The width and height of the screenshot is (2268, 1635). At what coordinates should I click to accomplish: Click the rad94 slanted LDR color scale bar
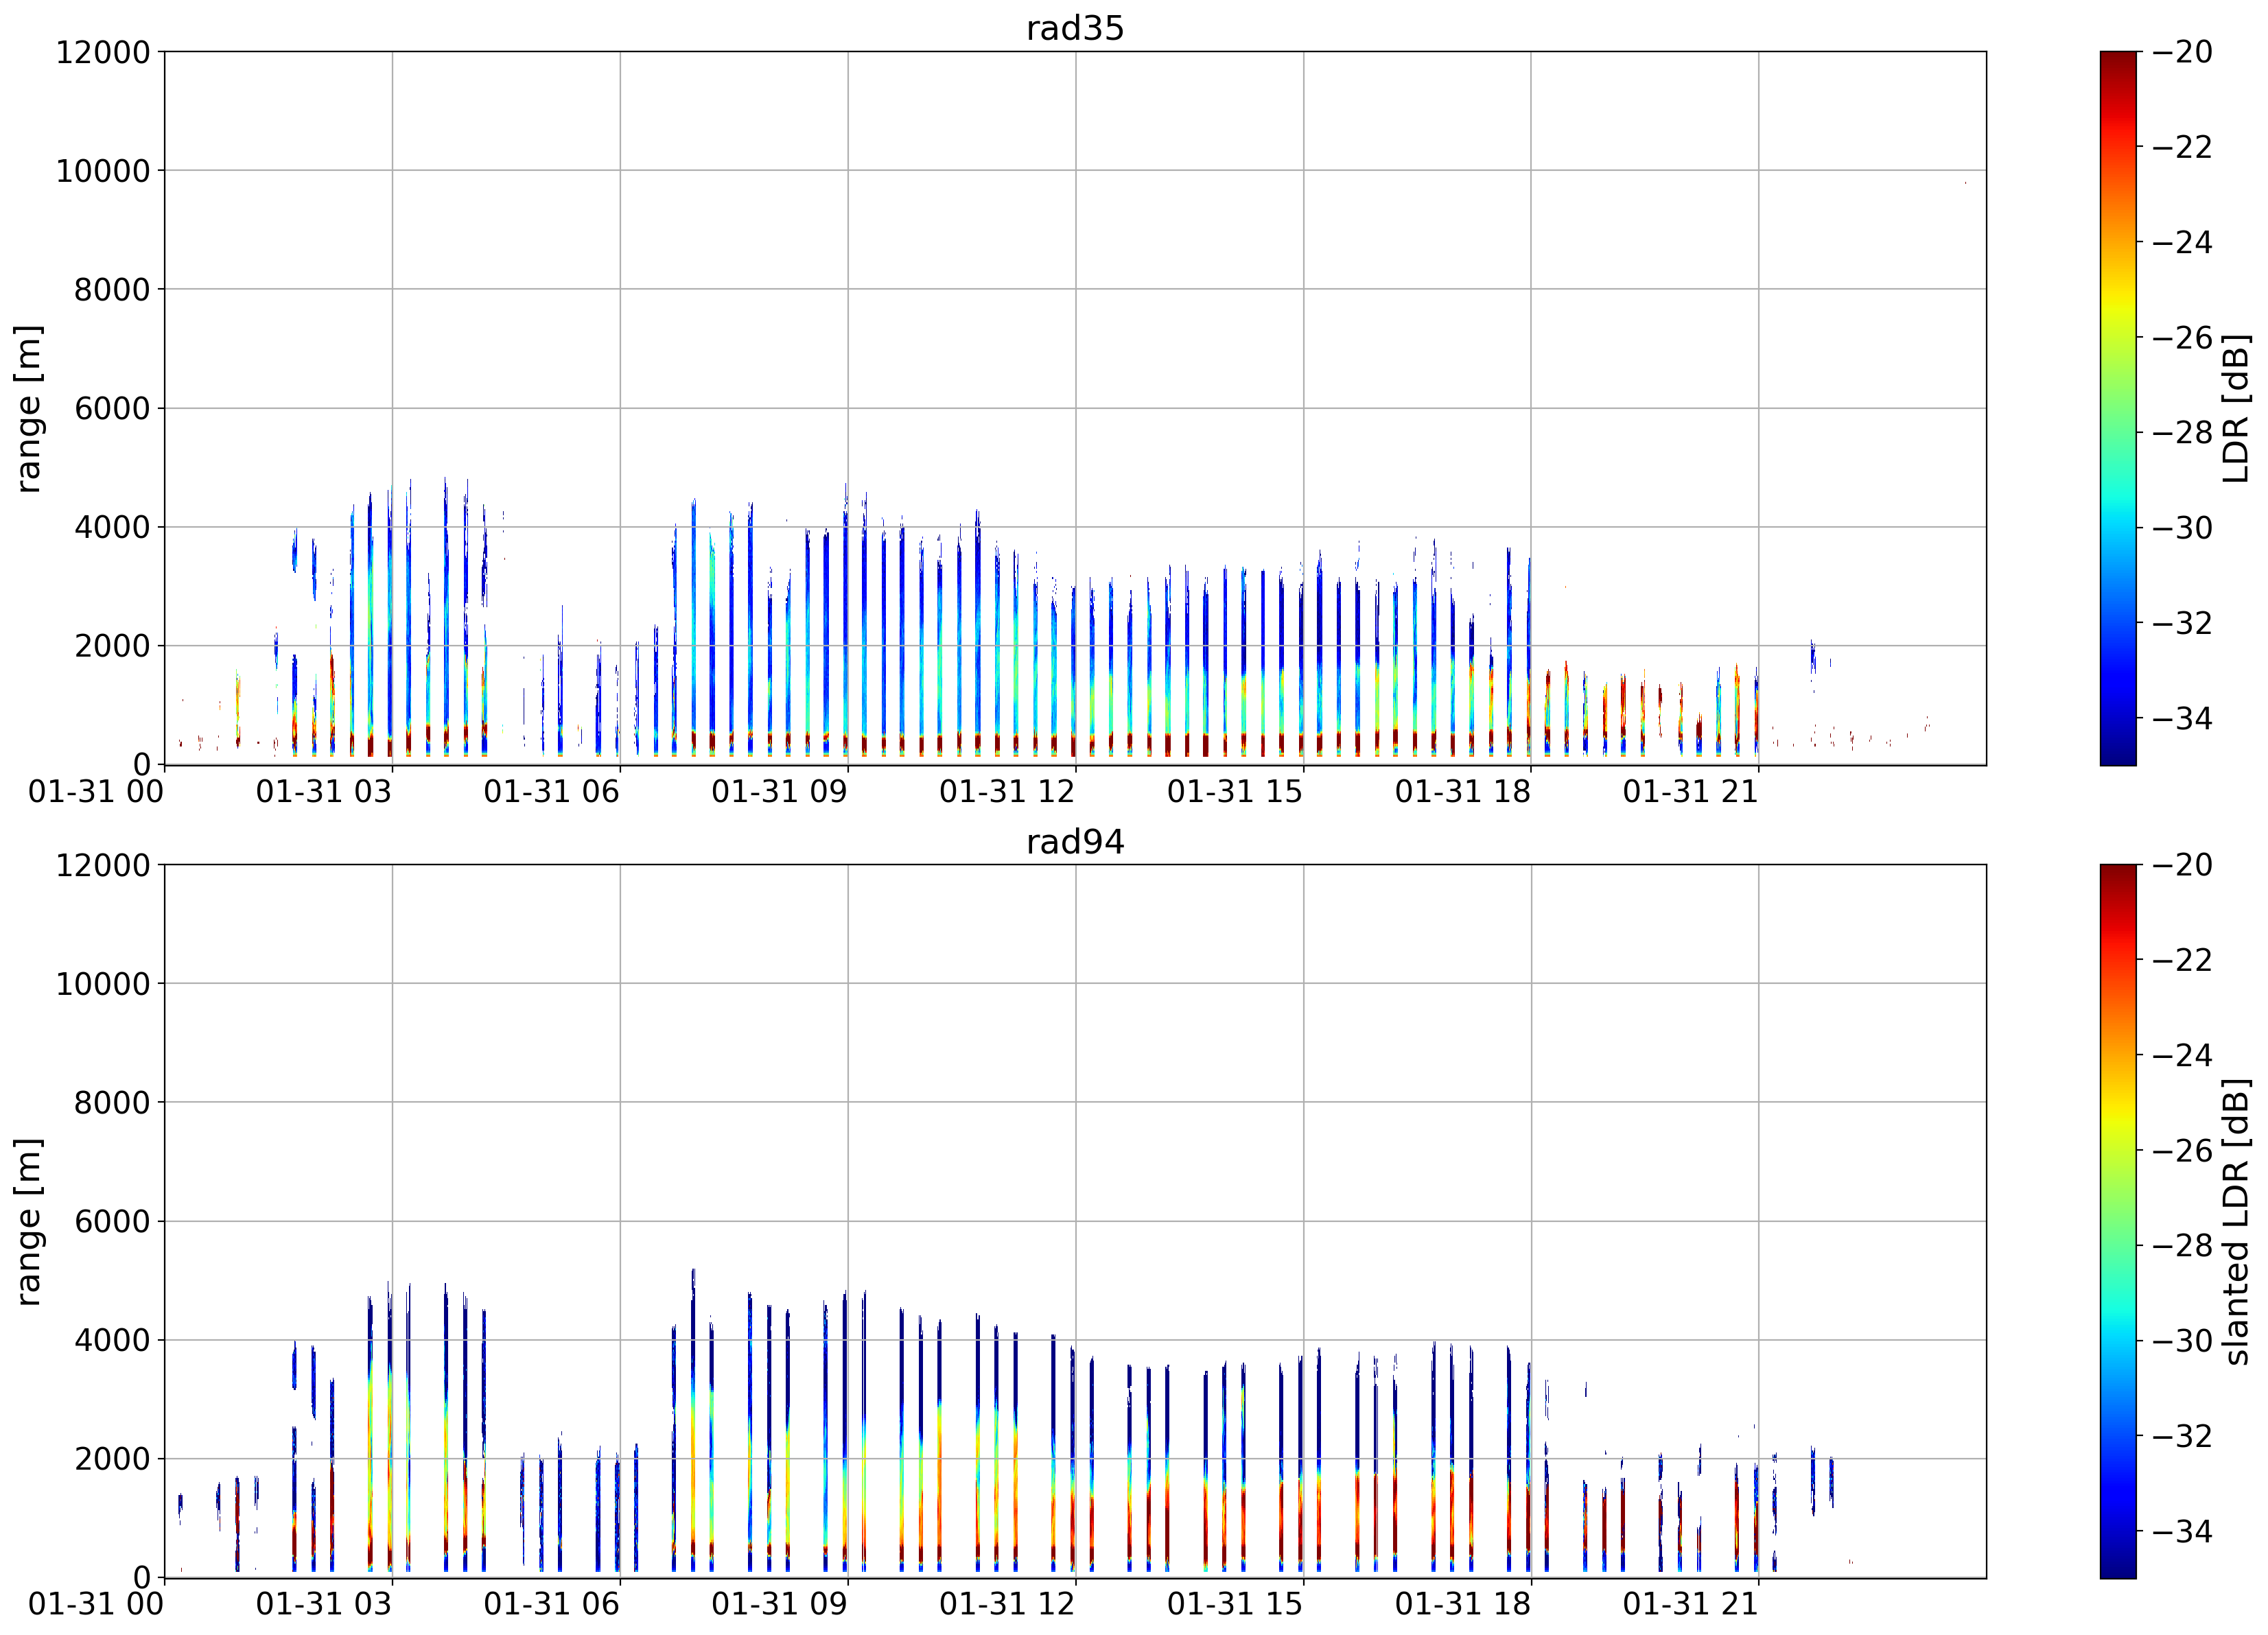(x=2118, y=1221)
